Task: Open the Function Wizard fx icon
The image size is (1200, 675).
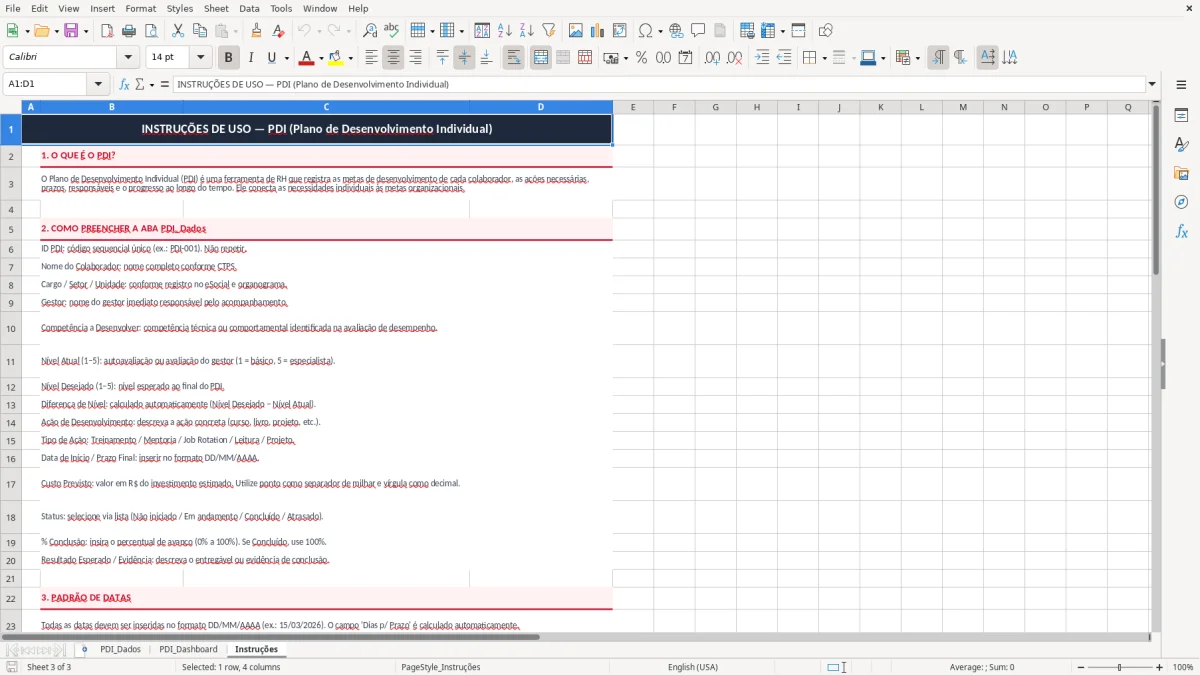Action: pos(124,84)
